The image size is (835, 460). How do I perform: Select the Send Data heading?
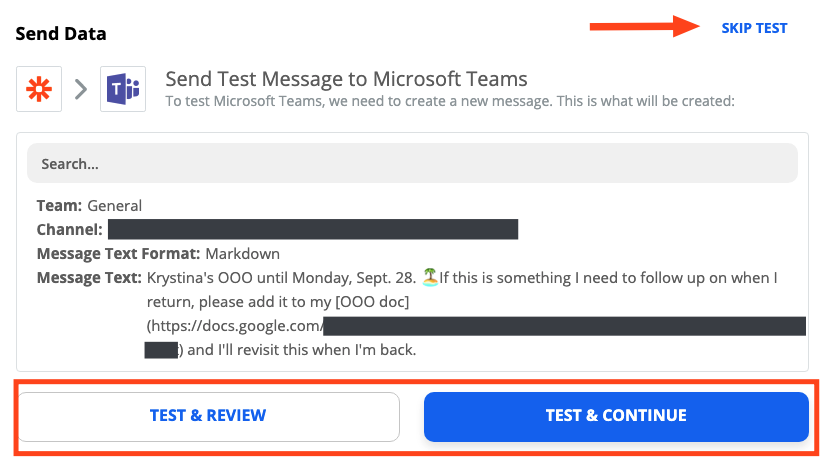[61, 34]
